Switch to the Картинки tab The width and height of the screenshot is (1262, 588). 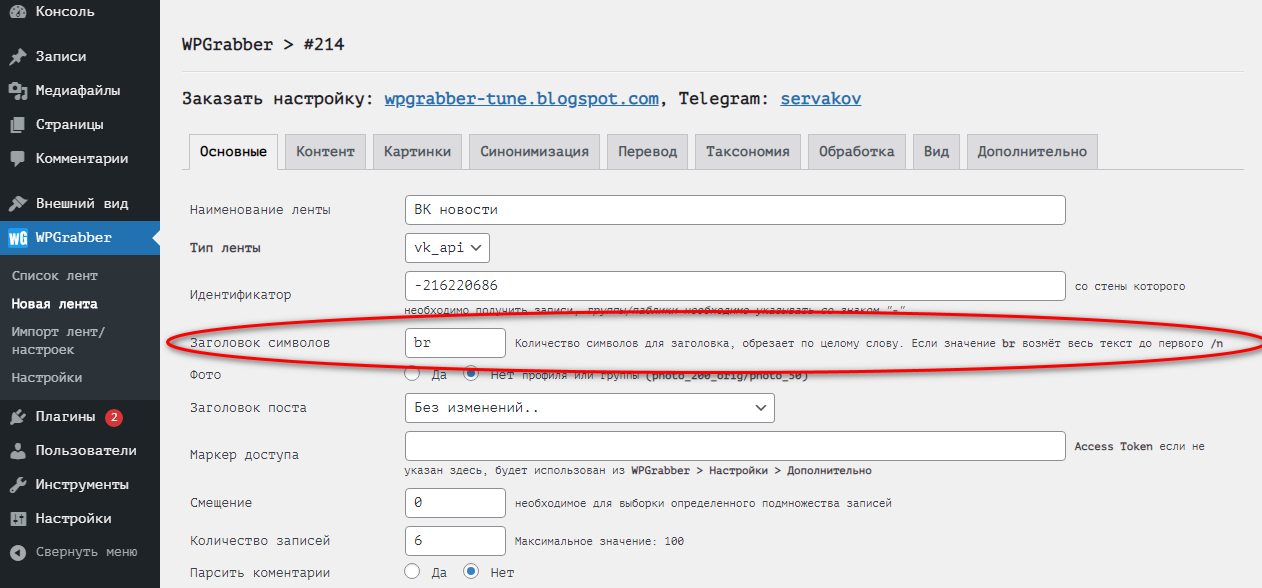[x=417, y=152]
